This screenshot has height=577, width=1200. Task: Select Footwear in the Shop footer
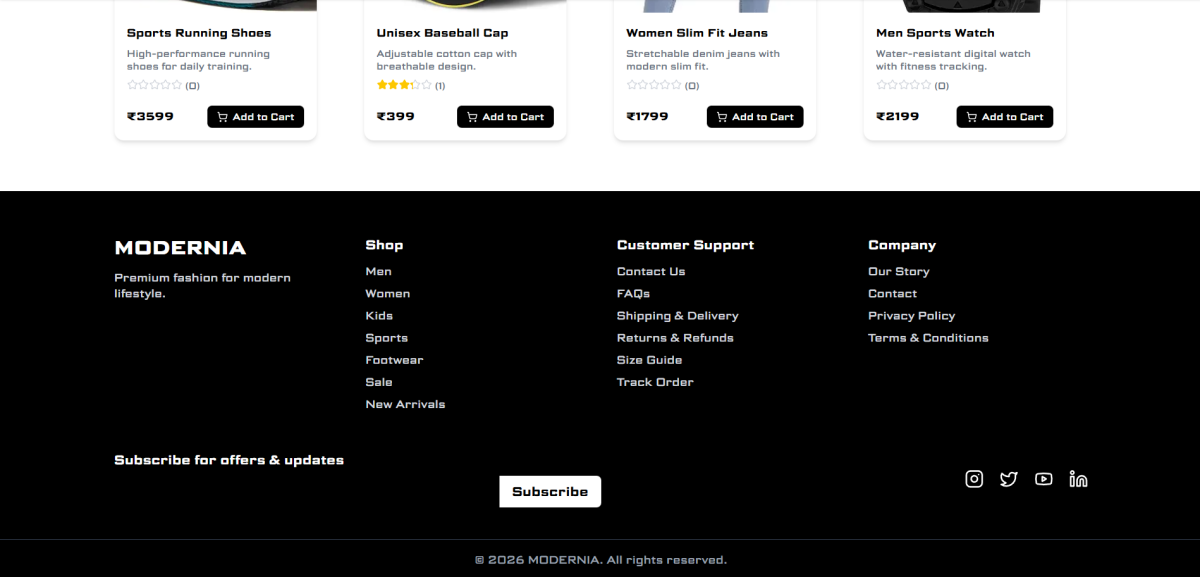pos(394,360)
